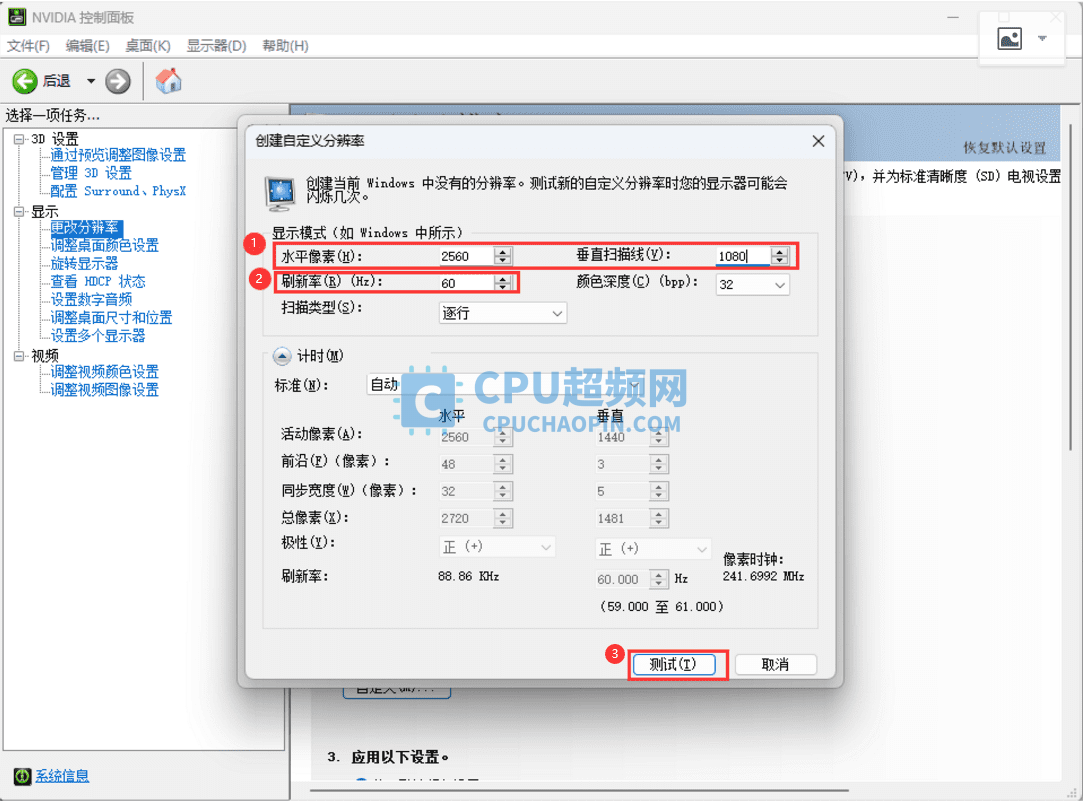Collapse the 计时 section chevron
The height and width of the screenshot is (801, 1085).
(282, 356)
